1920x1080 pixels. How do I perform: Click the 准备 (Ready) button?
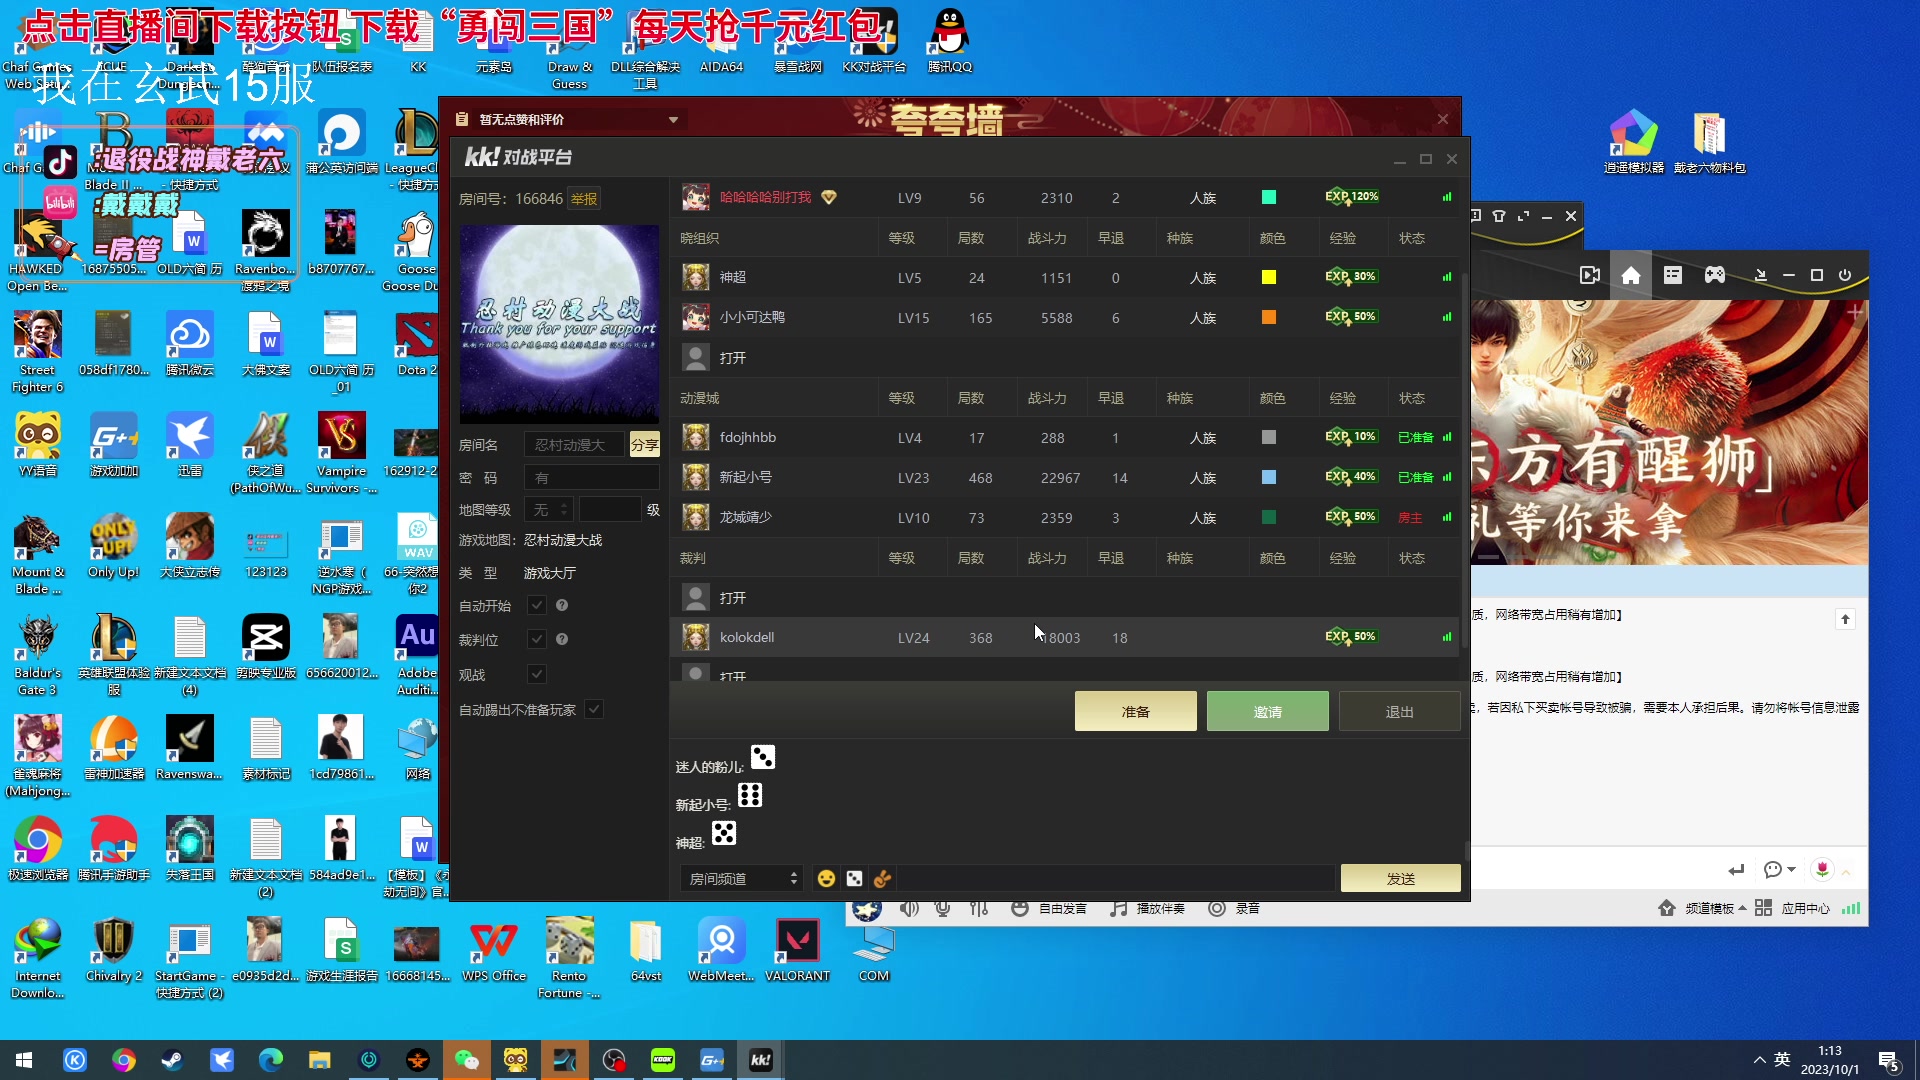[1133, 711]
